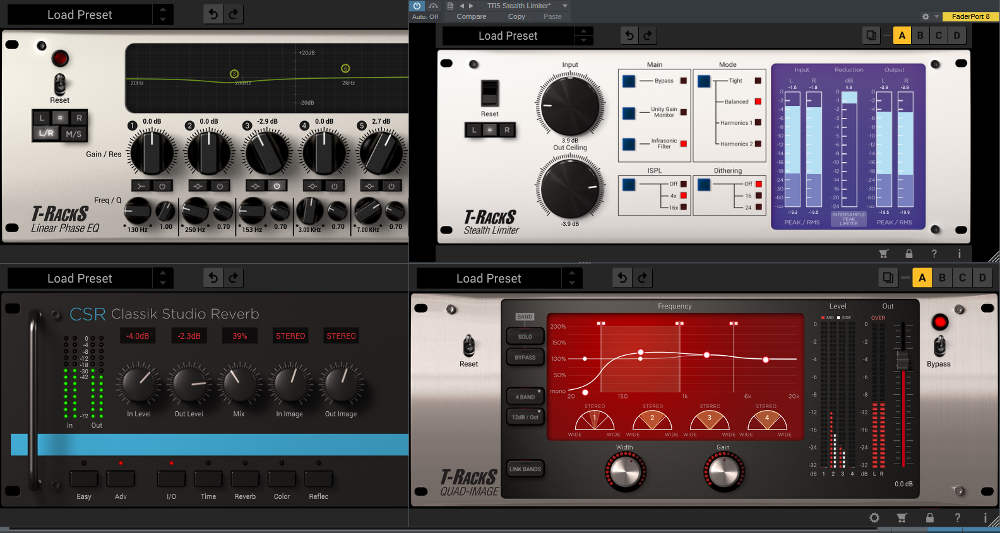The width and height of the screenshot is (1000, 533).
Task: Click lock icon below Quad-Image
Action: 930,518
